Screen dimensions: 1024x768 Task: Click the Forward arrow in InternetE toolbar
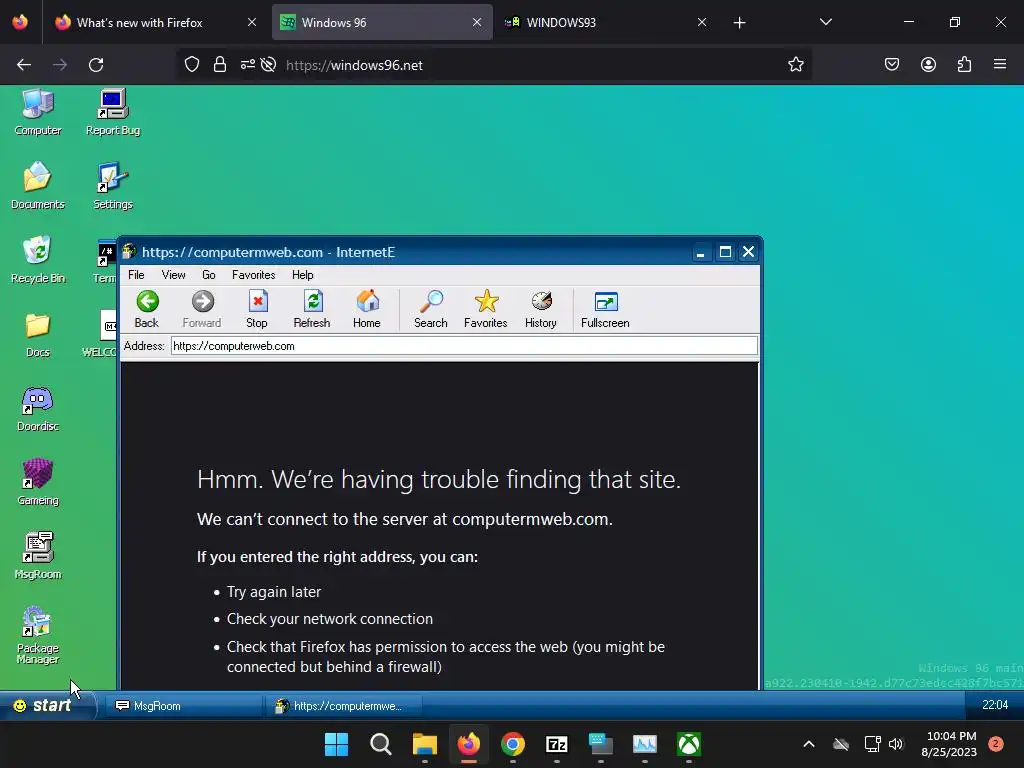tap(202, 309)
